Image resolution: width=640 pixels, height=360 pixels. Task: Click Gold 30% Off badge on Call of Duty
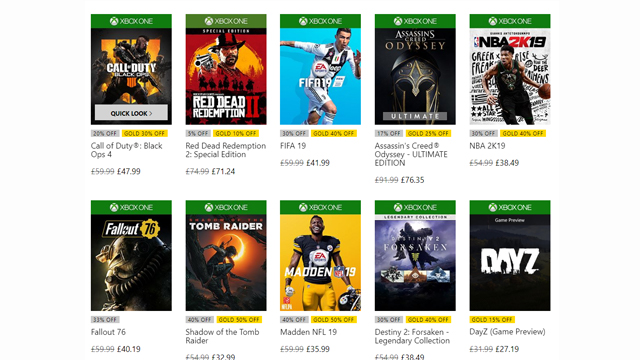coord(144,133)
